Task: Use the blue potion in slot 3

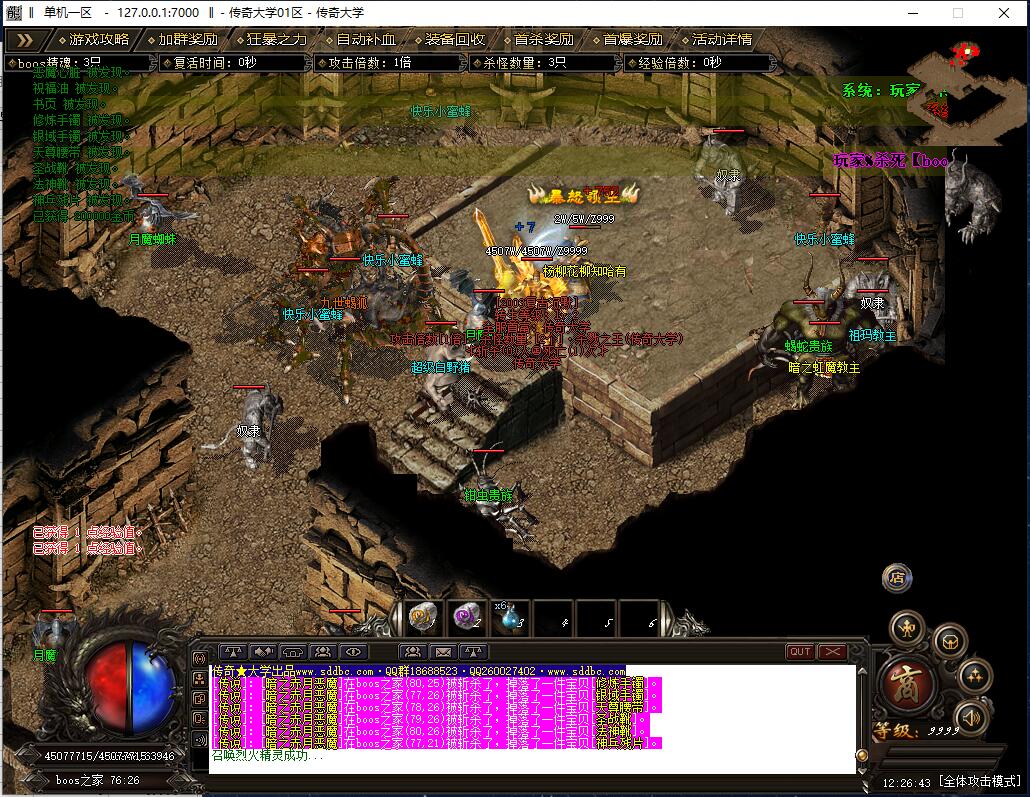Action: 510,618
